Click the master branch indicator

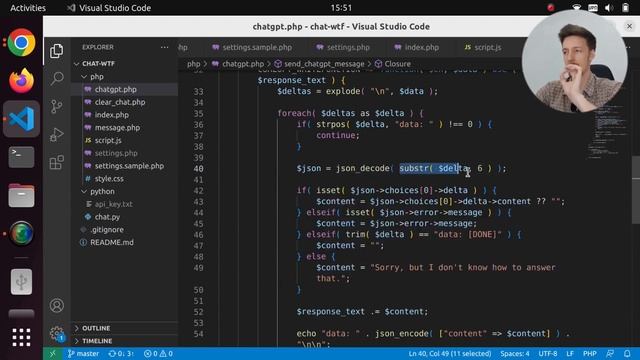(x=84, y=353)
